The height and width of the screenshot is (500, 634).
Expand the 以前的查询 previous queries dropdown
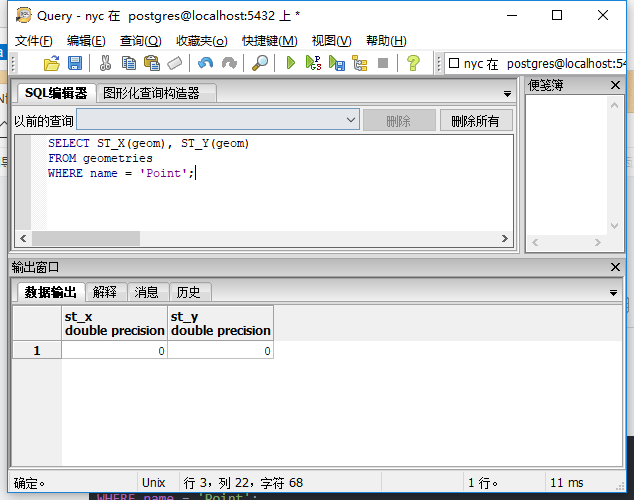[351, 120]
